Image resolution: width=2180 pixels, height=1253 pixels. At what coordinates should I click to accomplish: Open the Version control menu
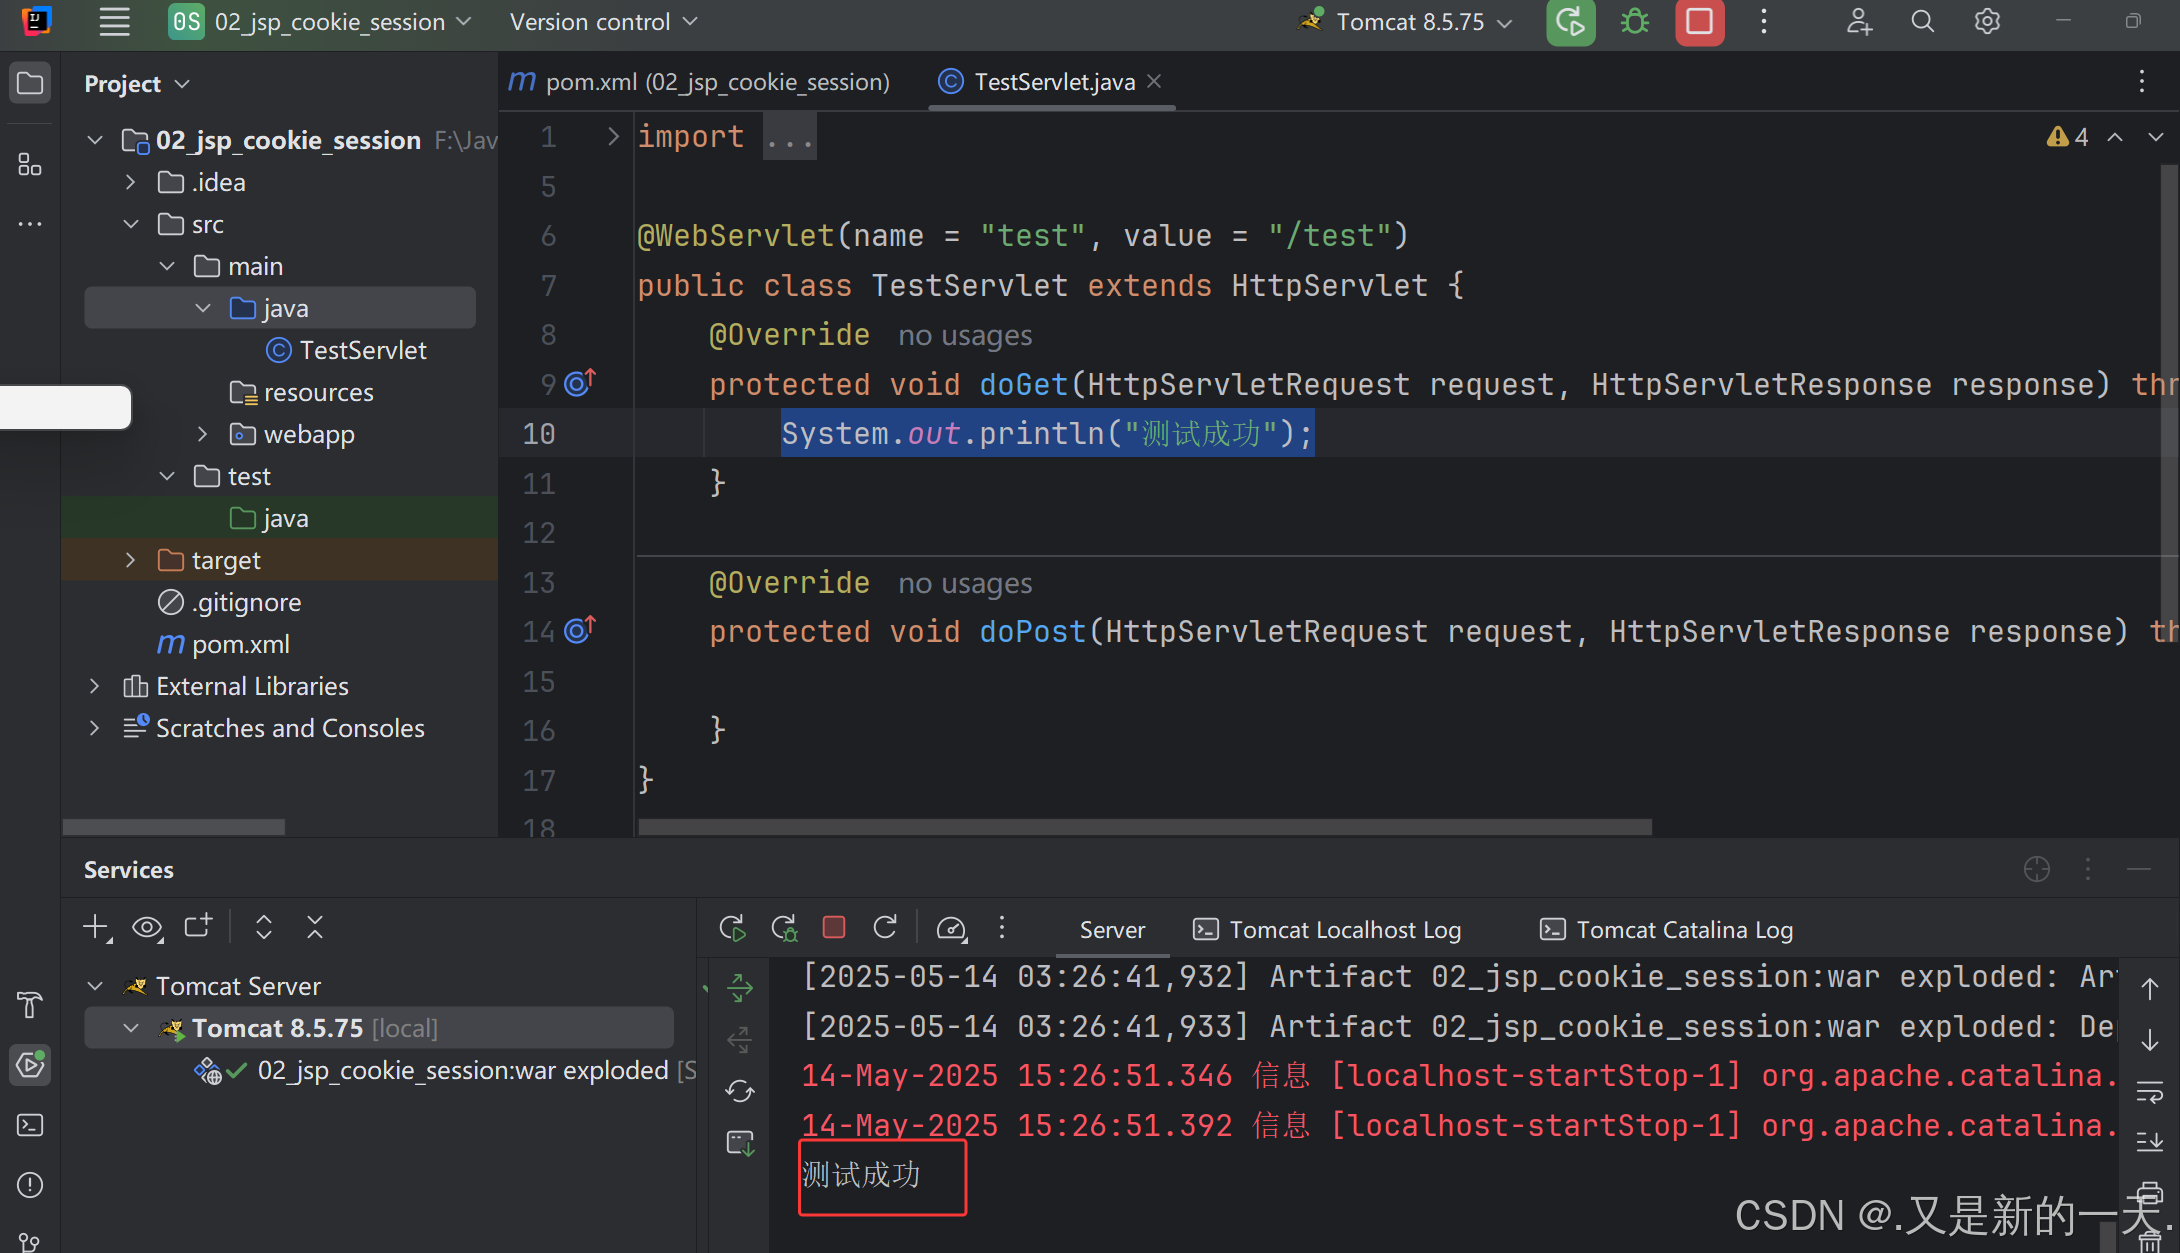point(603,22)
